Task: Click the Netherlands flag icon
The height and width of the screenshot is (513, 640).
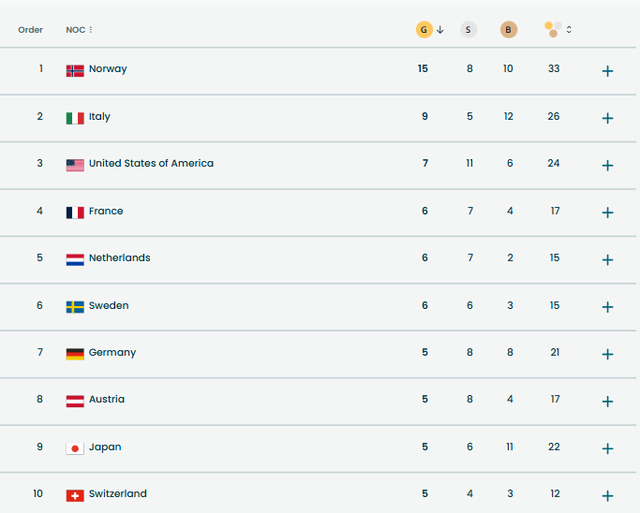Action: point(75,259)
